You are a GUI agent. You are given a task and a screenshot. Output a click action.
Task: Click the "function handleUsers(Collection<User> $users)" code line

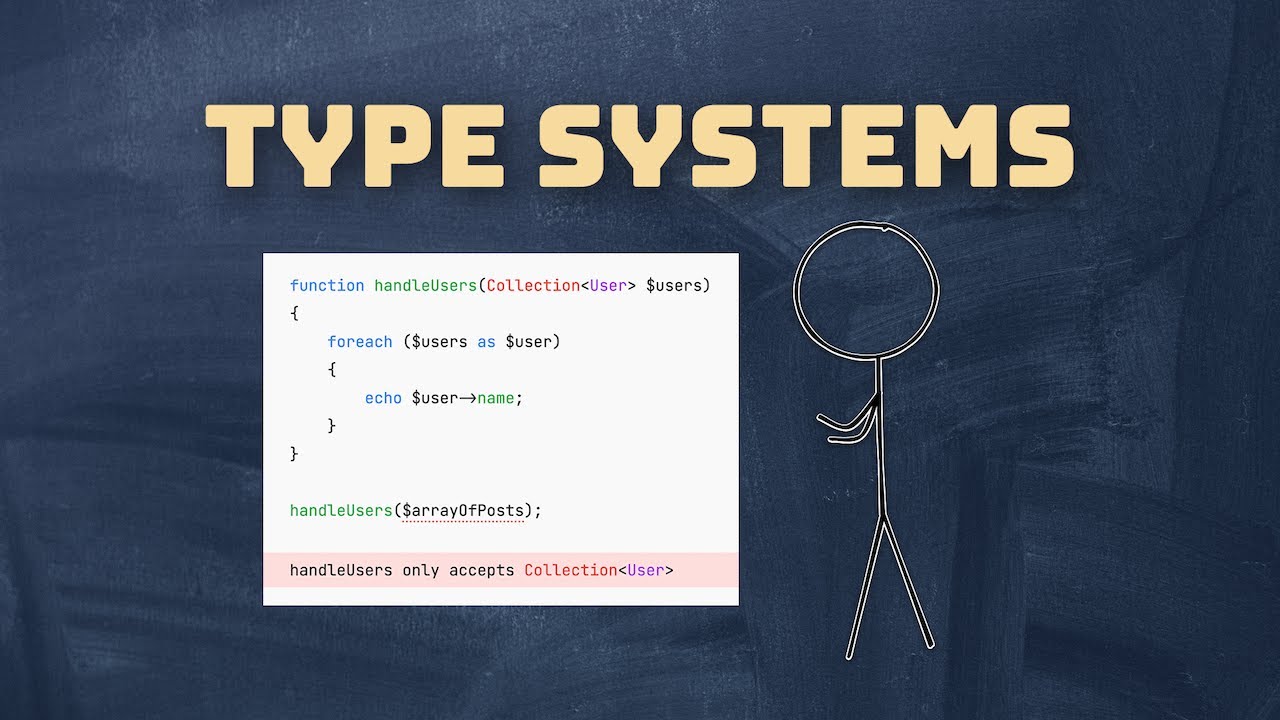pos(500,286)
